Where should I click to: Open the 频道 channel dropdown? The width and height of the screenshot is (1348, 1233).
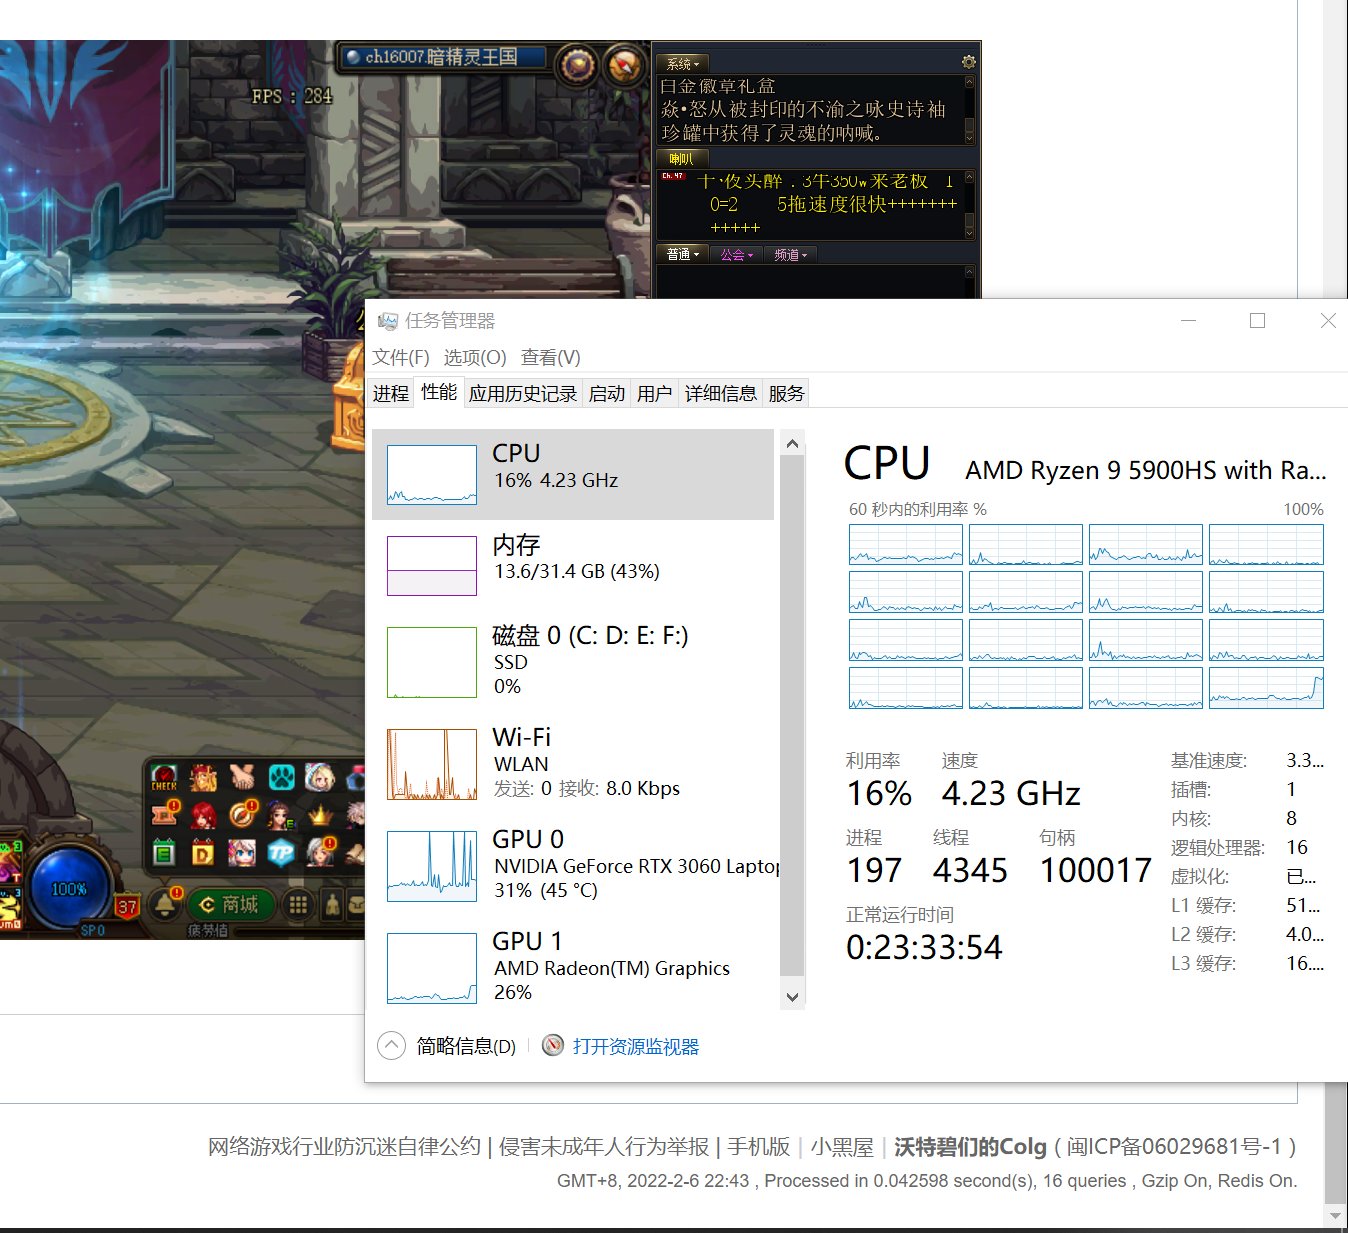click(791, 254)
